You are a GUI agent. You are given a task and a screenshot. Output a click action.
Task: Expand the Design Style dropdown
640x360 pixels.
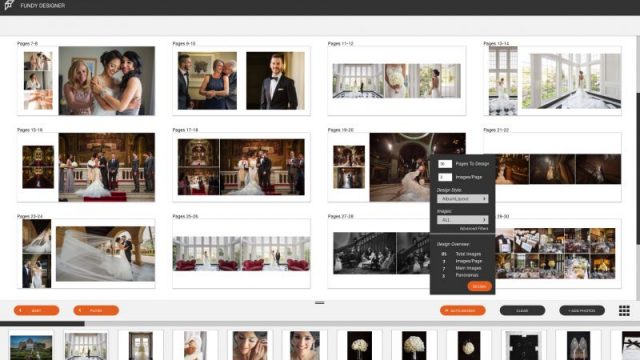[462, 199]
